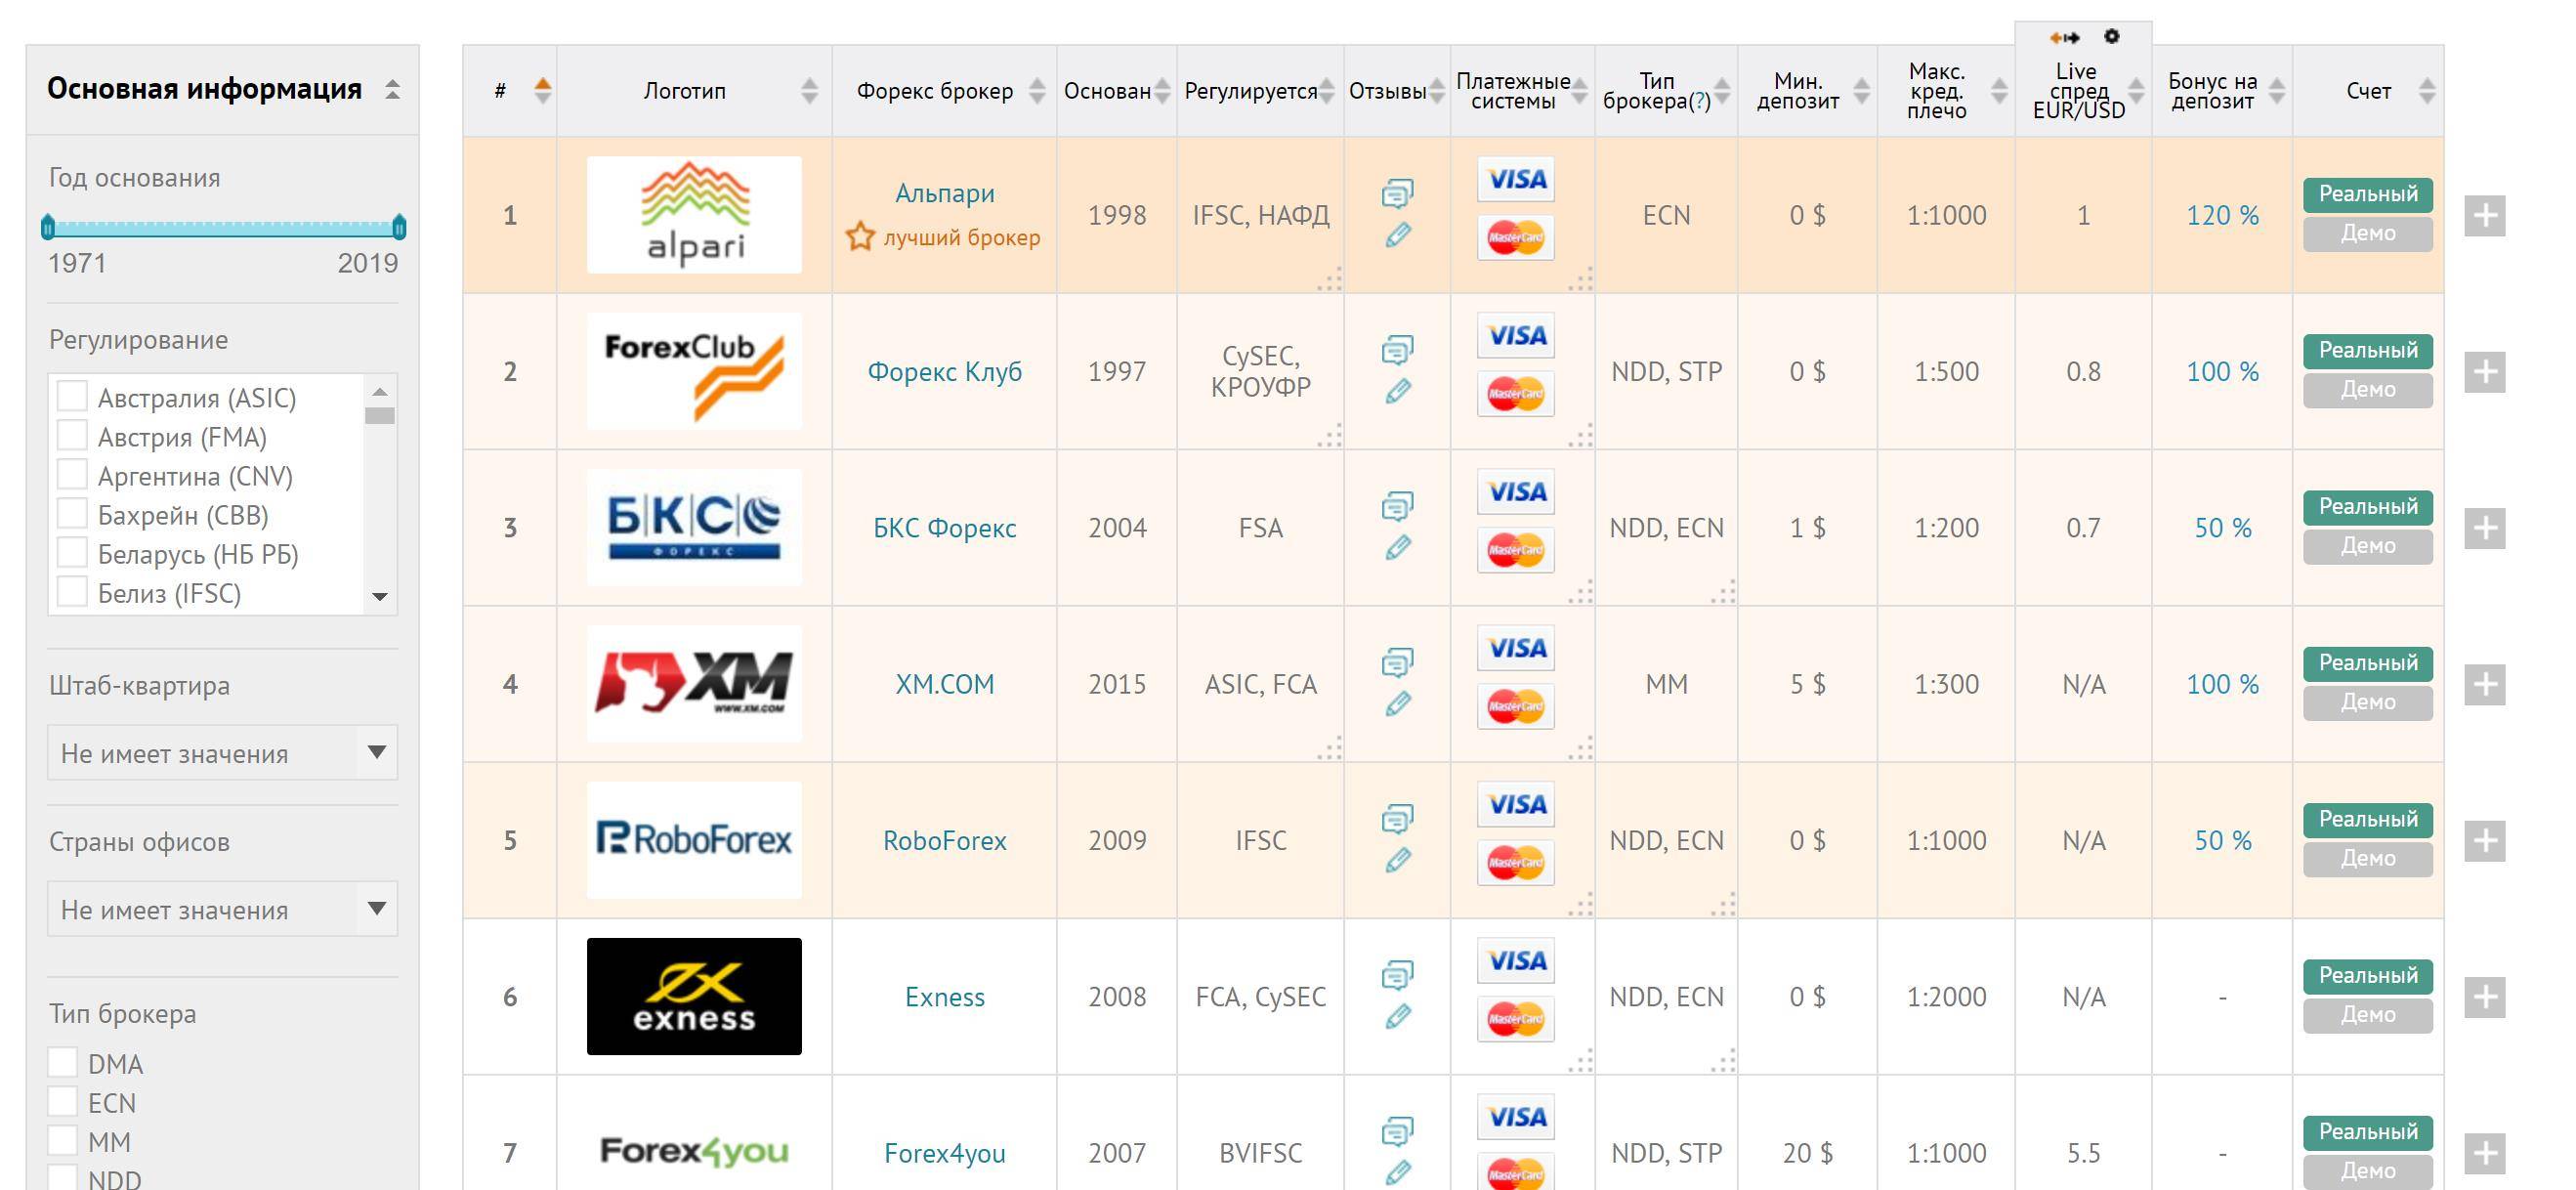This screenshot has width=2576, height=1190.
Task: Sort table by Тип брокера column
Action: (1722, 91)
